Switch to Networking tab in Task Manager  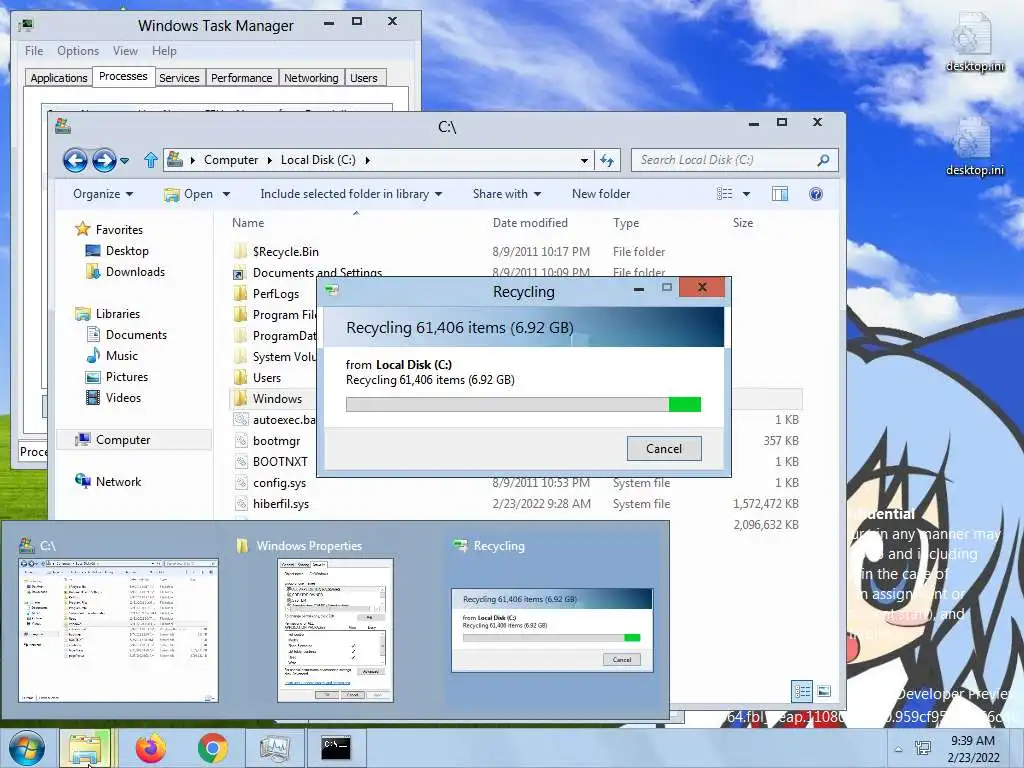click(311, 78)
